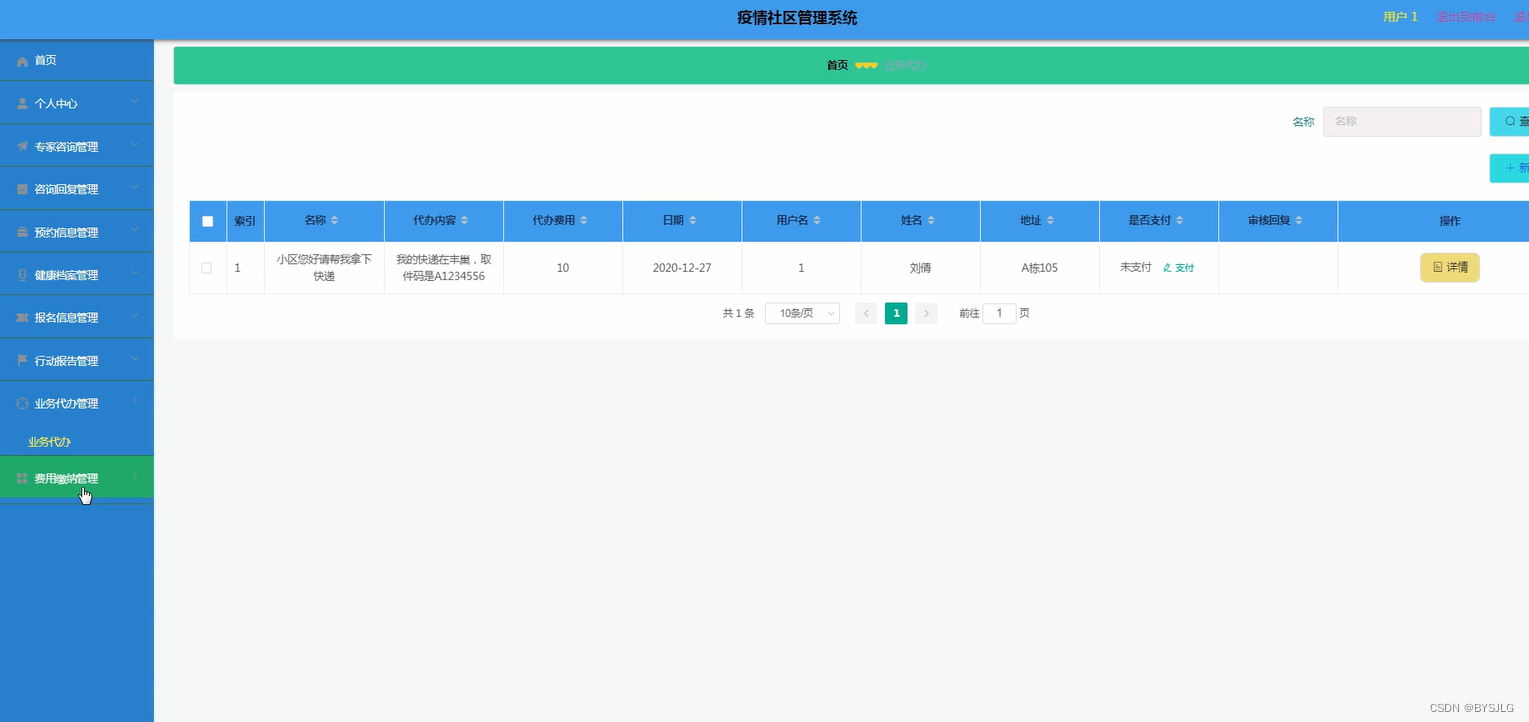Image resolution: width=1529 pixels, height=722 pixels.
Task: Click the 疫情社区管理系统 title
Action: tap(797, 18)
